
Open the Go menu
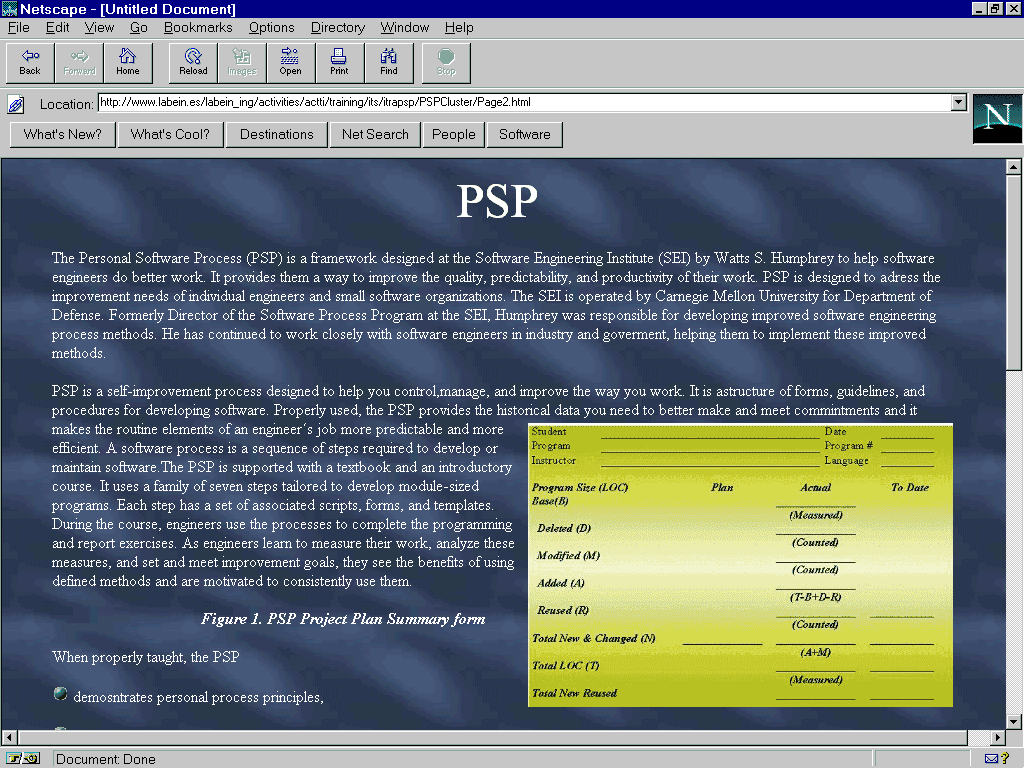click(138, 27)
